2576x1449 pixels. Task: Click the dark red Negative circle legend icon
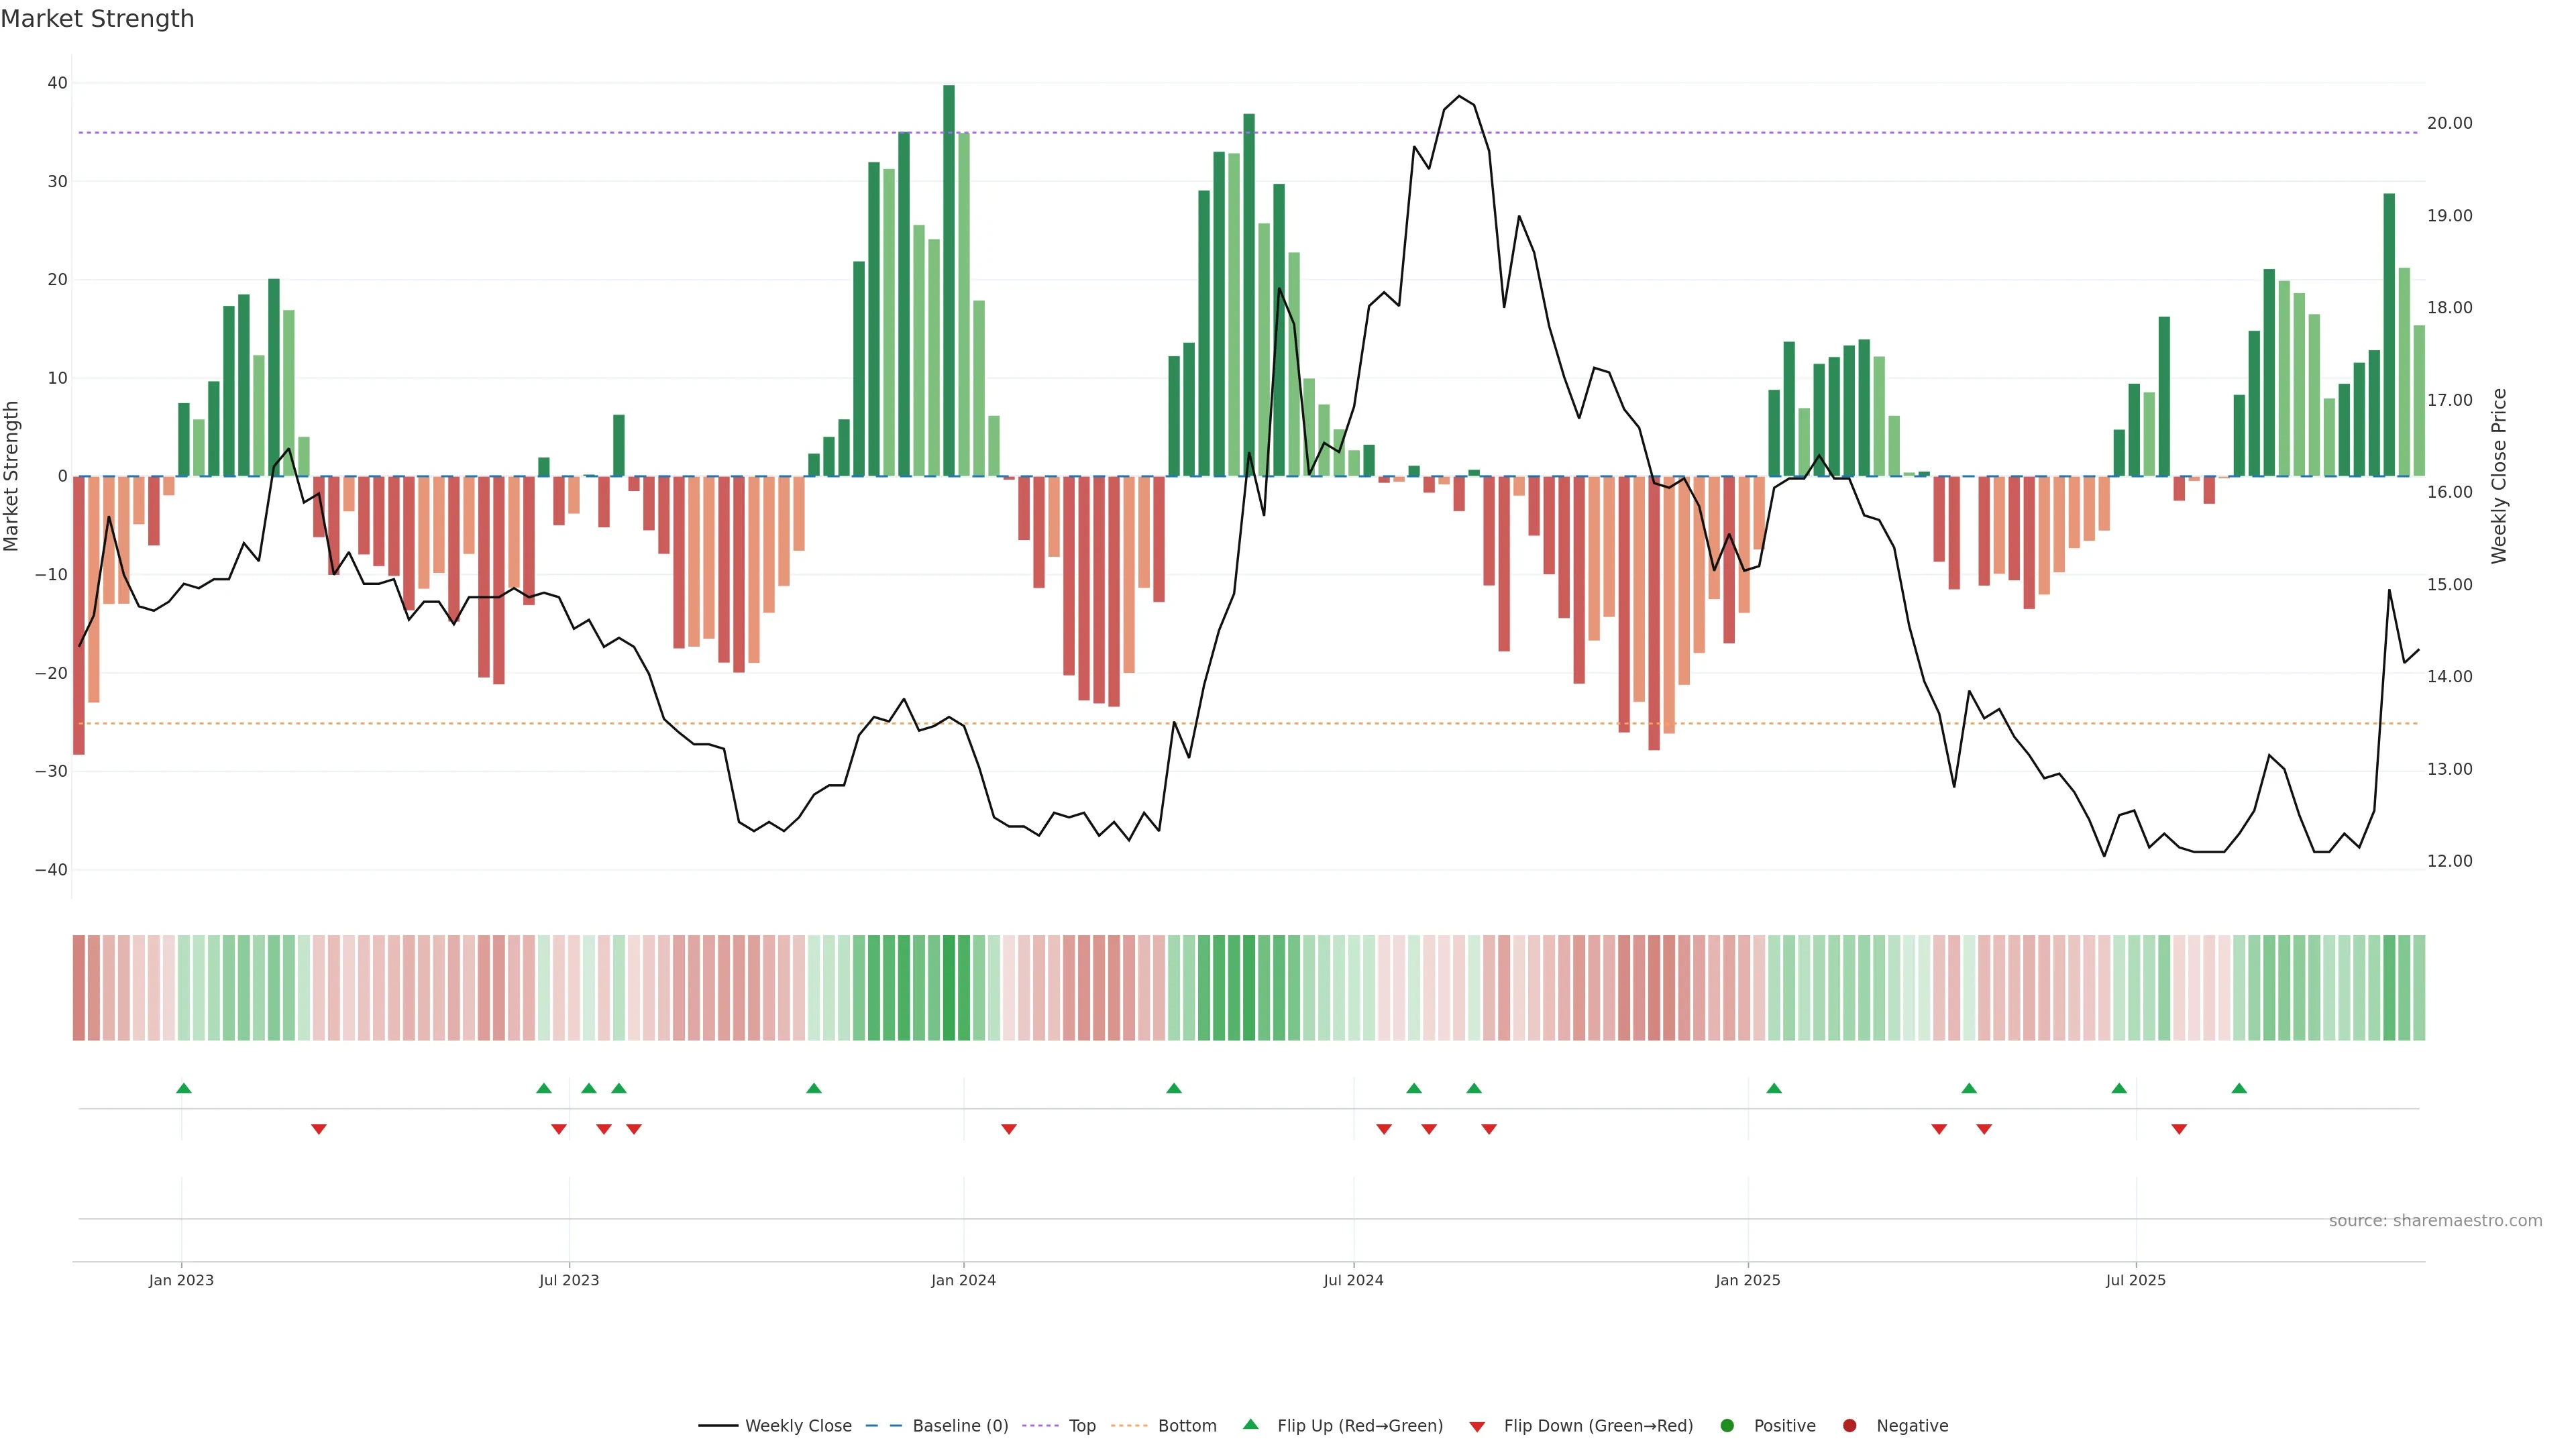1849,1425
